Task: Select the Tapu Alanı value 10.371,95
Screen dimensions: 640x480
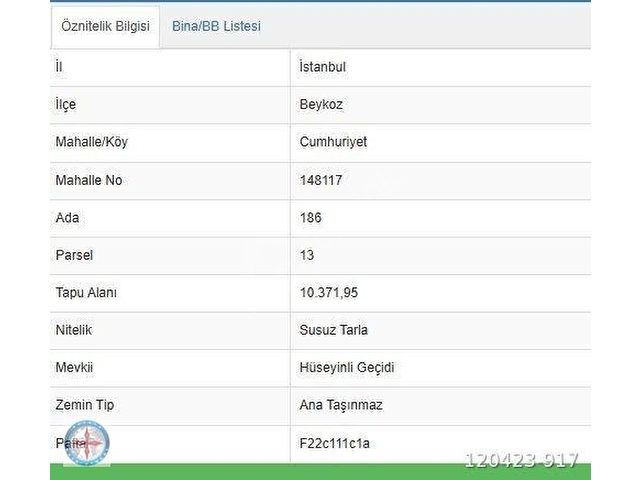Action: click(x=329, y=293)
